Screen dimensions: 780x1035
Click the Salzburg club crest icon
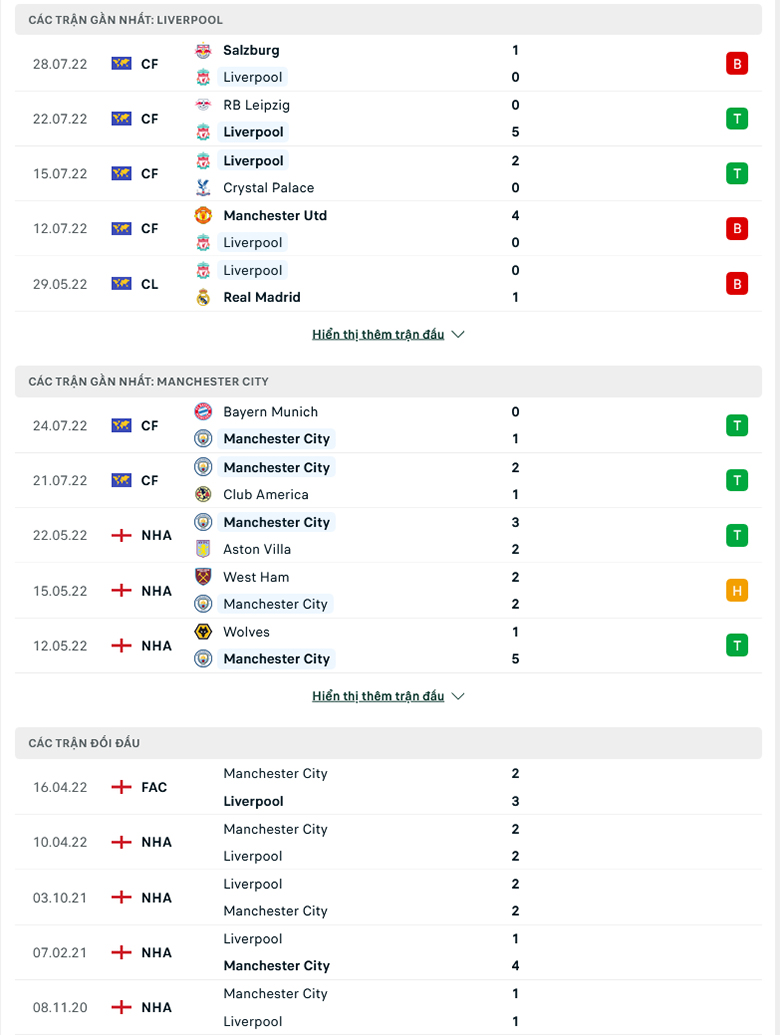pos(203,50)
